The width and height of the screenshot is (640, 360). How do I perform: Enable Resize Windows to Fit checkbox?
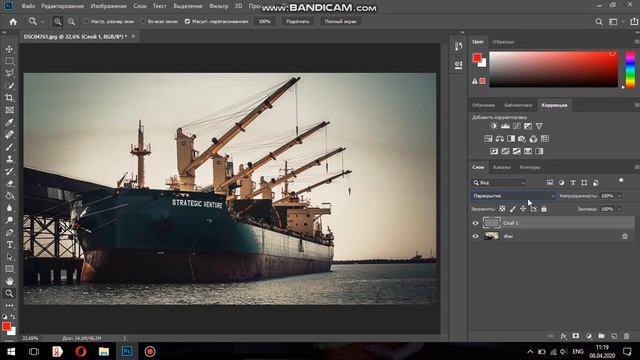click(x=86, y=21)
